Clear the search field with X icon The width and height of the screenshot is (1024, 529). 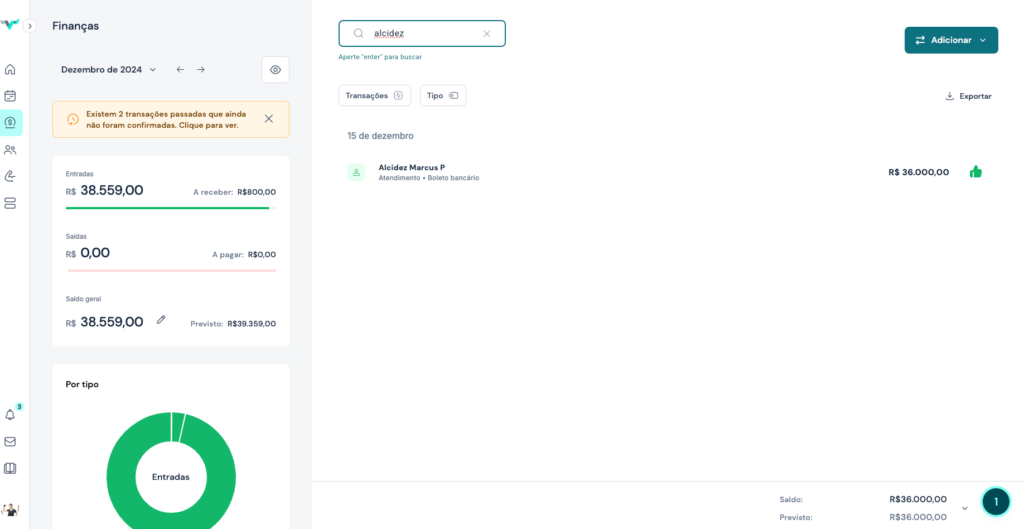(x=487, y=33)
